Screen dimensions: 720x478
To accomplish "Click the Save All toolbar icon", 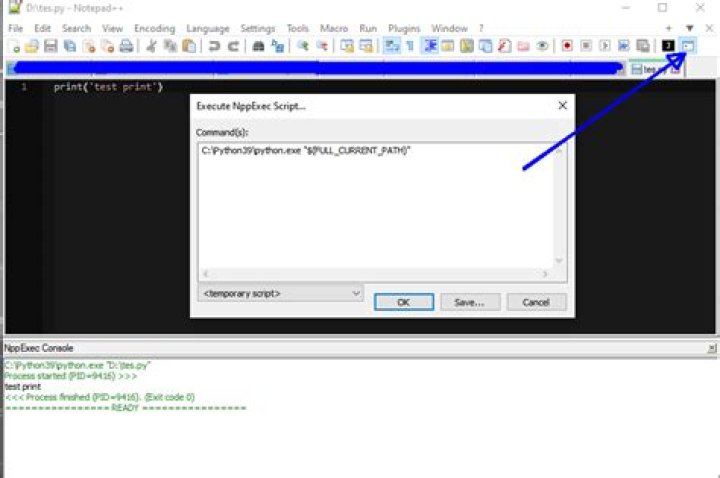I will (70, 46).
